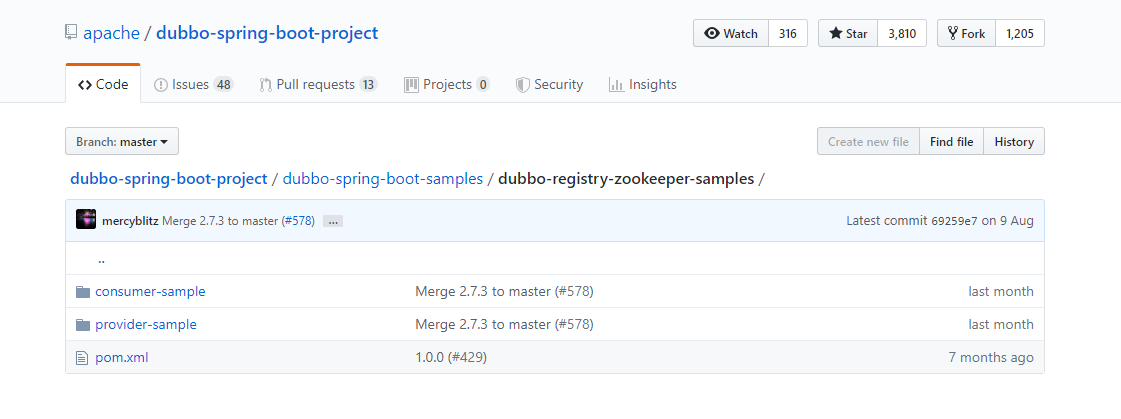This screenshot has height=419, width=1121.
Task: Click current folder dubbo-registry-zookeeper-samples text
Action: click(626, 179)
